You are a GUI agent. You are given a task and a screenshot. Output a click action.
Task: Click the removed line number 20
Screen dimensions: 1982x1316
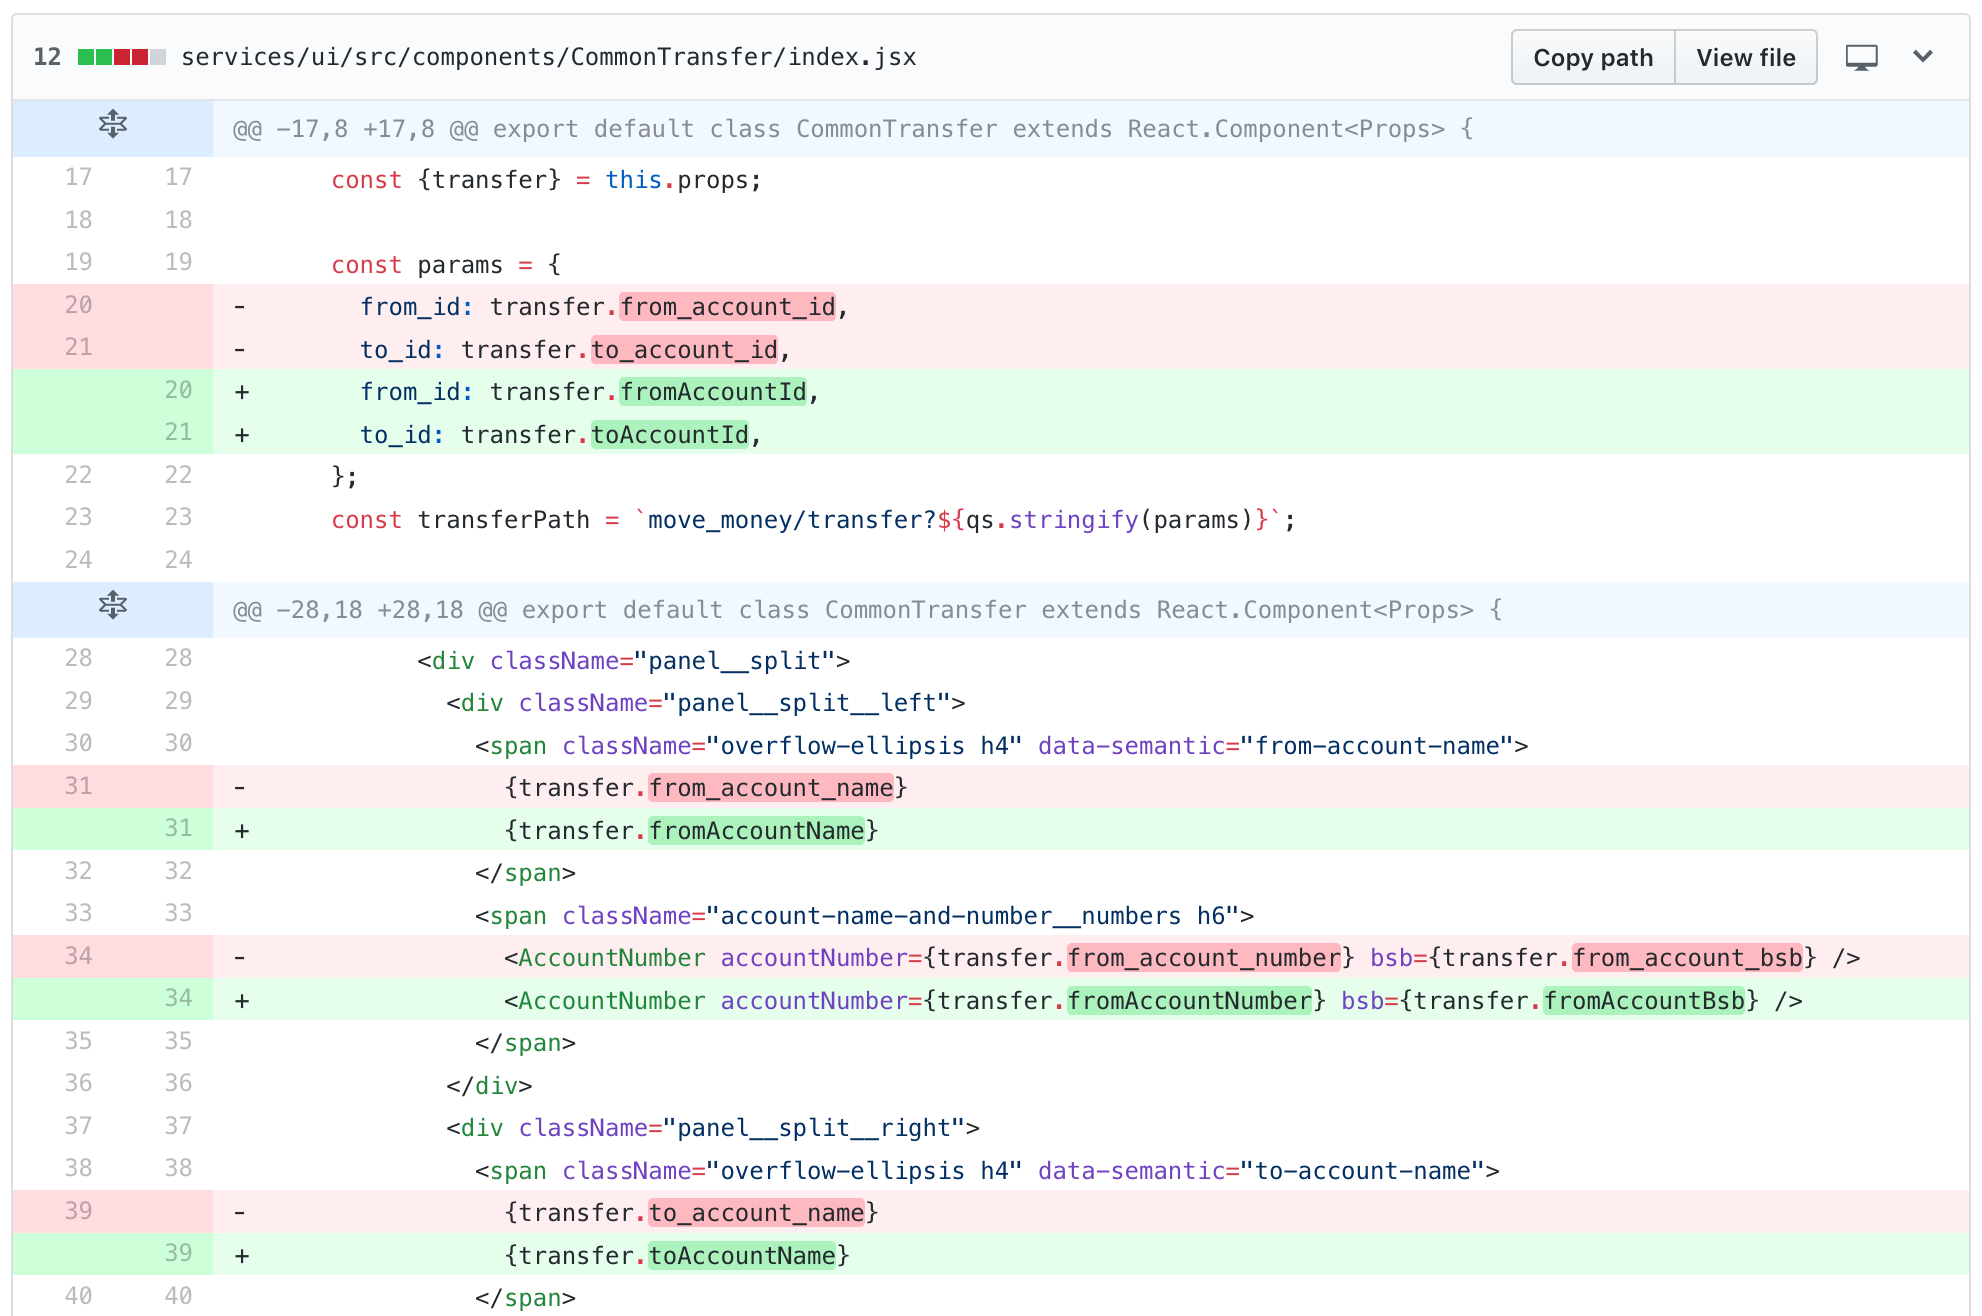[x=78, y=305]
